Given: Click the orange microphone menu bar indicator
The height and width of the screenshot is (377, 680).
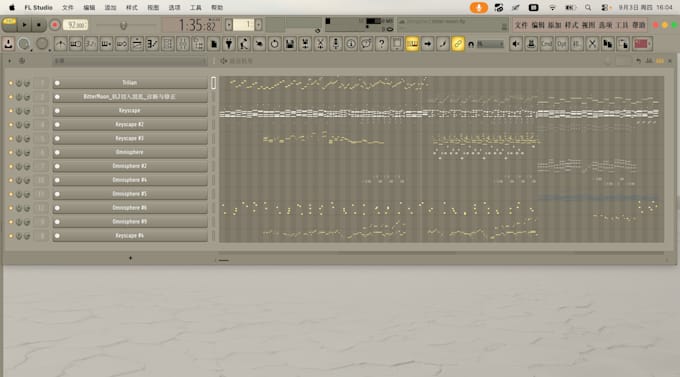Looking at the screenshot, I should 479,7.
